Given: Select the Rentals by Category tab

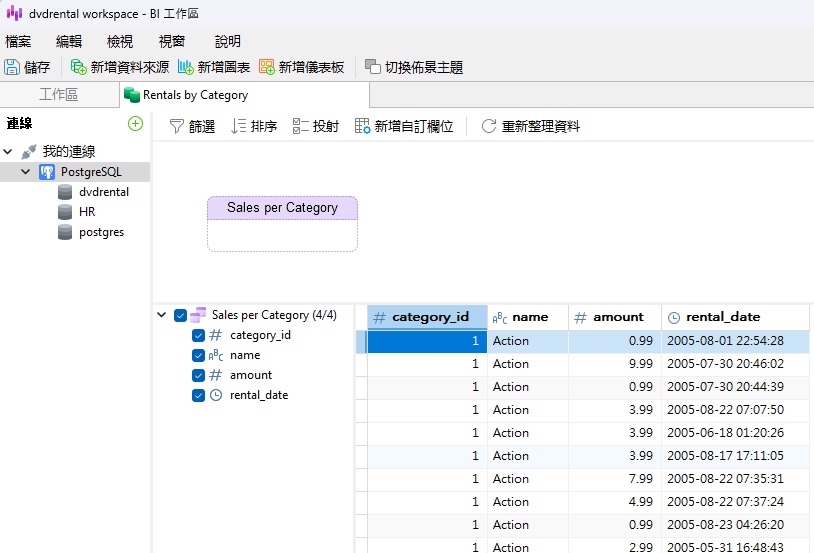Looking at the screenshot, I should tap(245, 95).
